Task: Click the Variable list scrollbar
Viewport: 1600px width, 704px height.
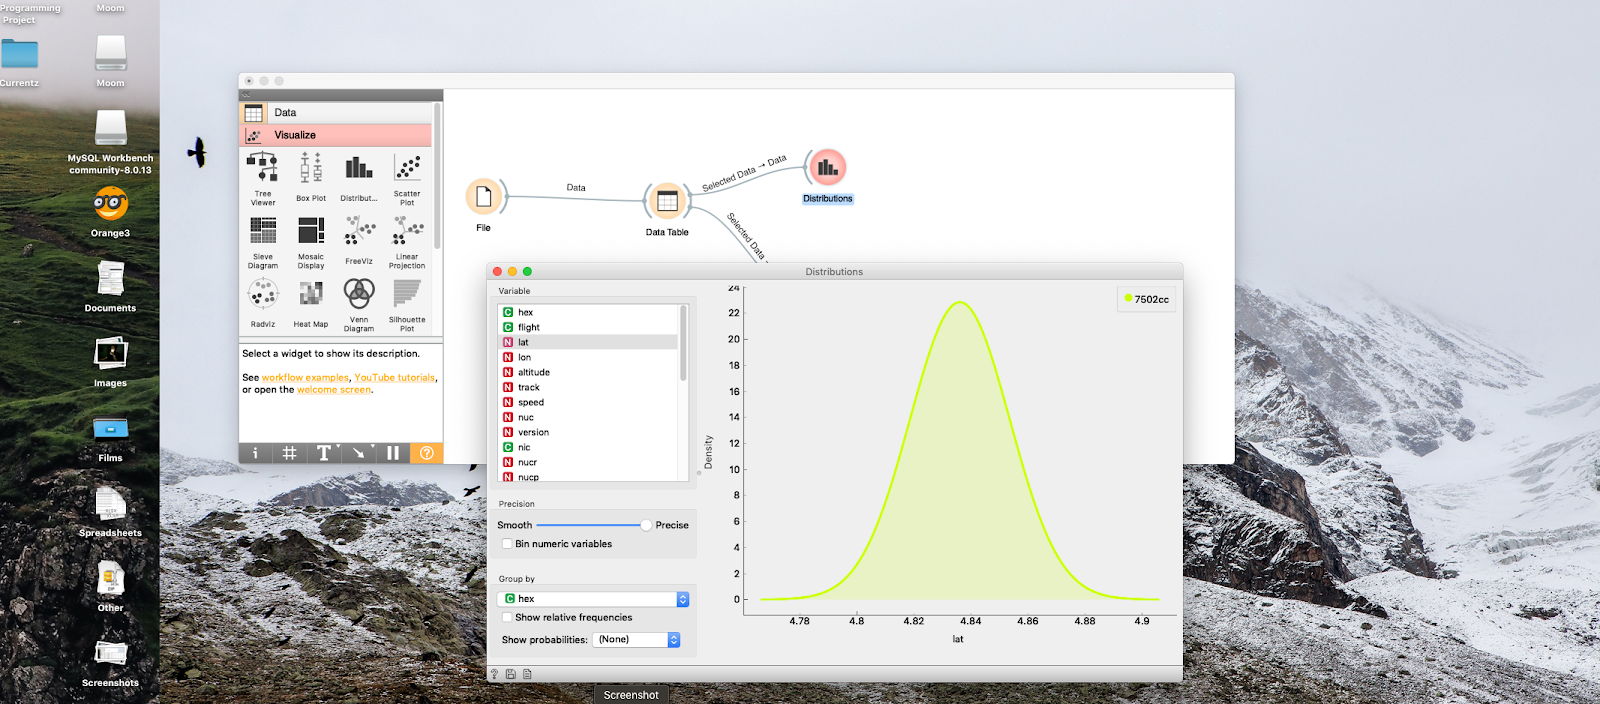Action: click(x=684, y=343)
